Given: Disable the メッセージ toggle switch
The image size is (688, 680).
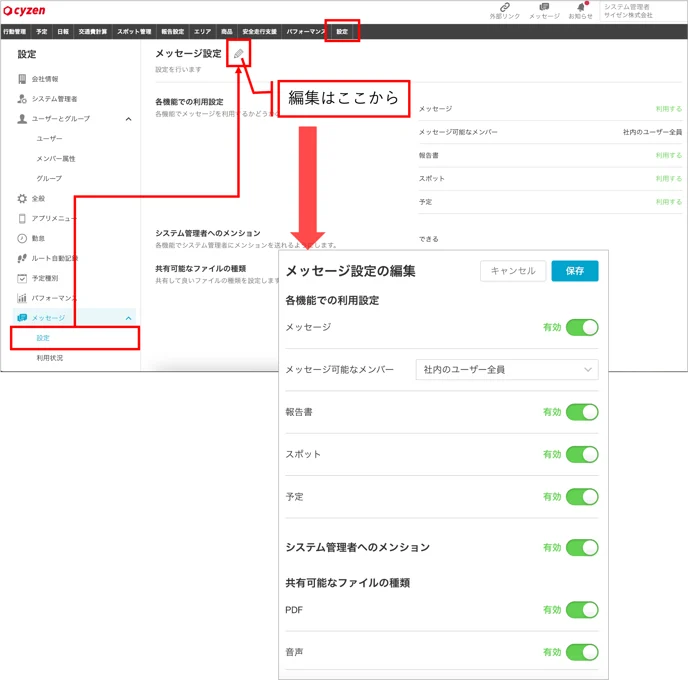Looking at the screenshot, I should click(x=582, y=327).
